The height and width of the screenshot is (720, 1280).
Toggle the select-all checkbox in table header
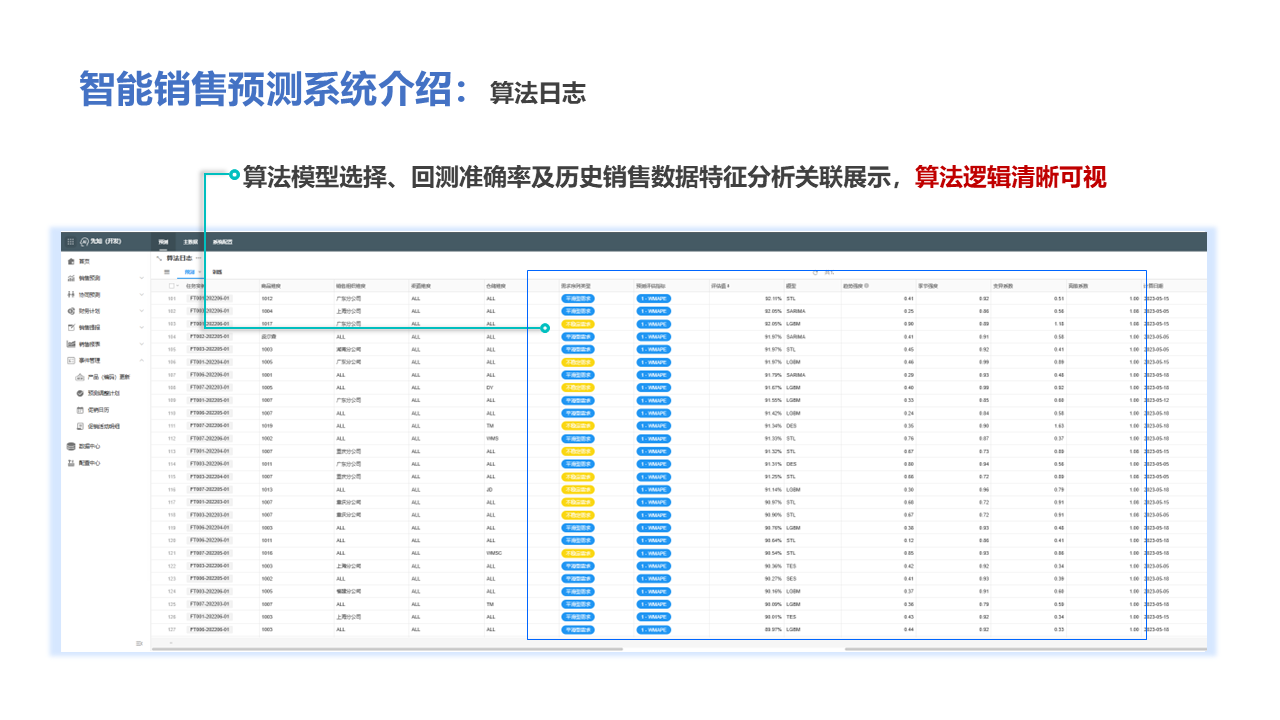pos(172,286)
